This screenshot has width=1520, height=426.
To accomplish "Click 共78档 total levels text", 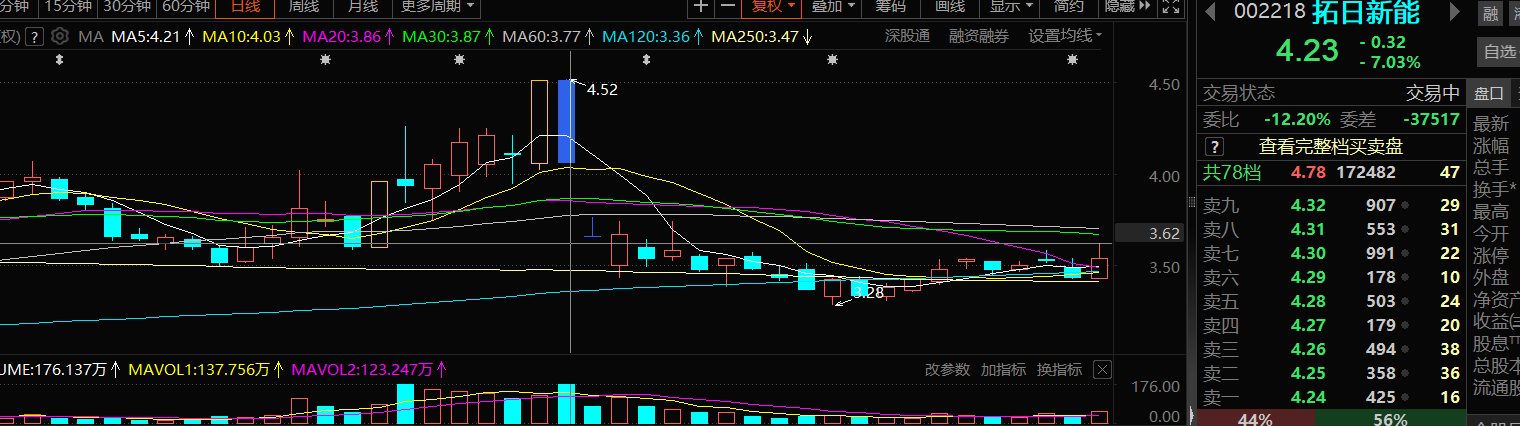I will coord(1231,173).
